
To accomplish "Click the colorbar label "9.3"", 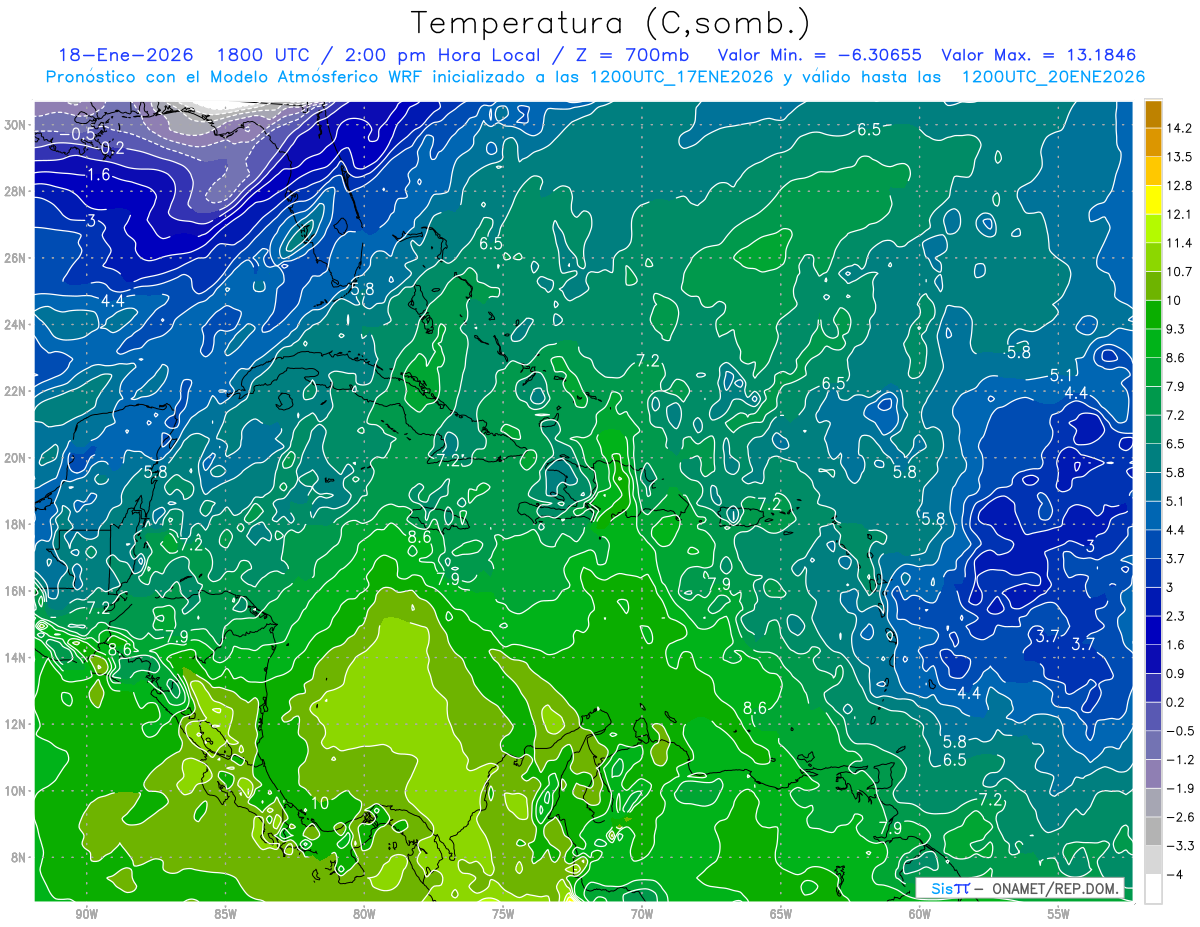I will (1175, 329).
